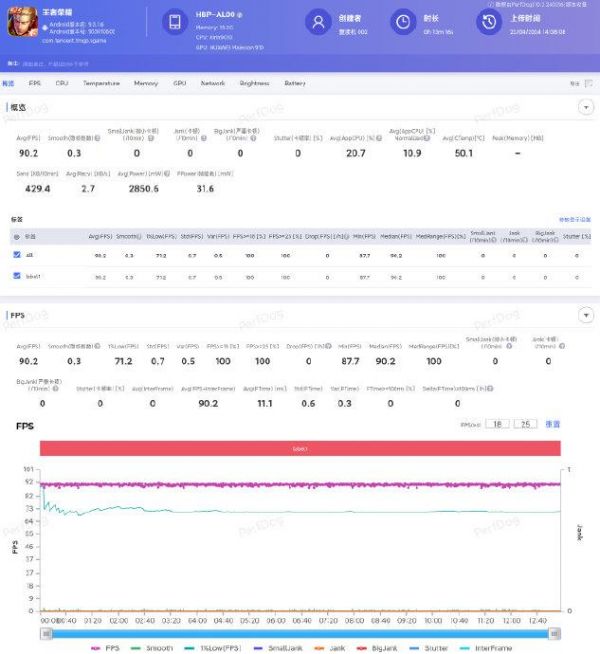Click the phone device icon
Image resolution: width=600 pixels, height=654 pixels.
pyautogui.click(x=174, y=23)
